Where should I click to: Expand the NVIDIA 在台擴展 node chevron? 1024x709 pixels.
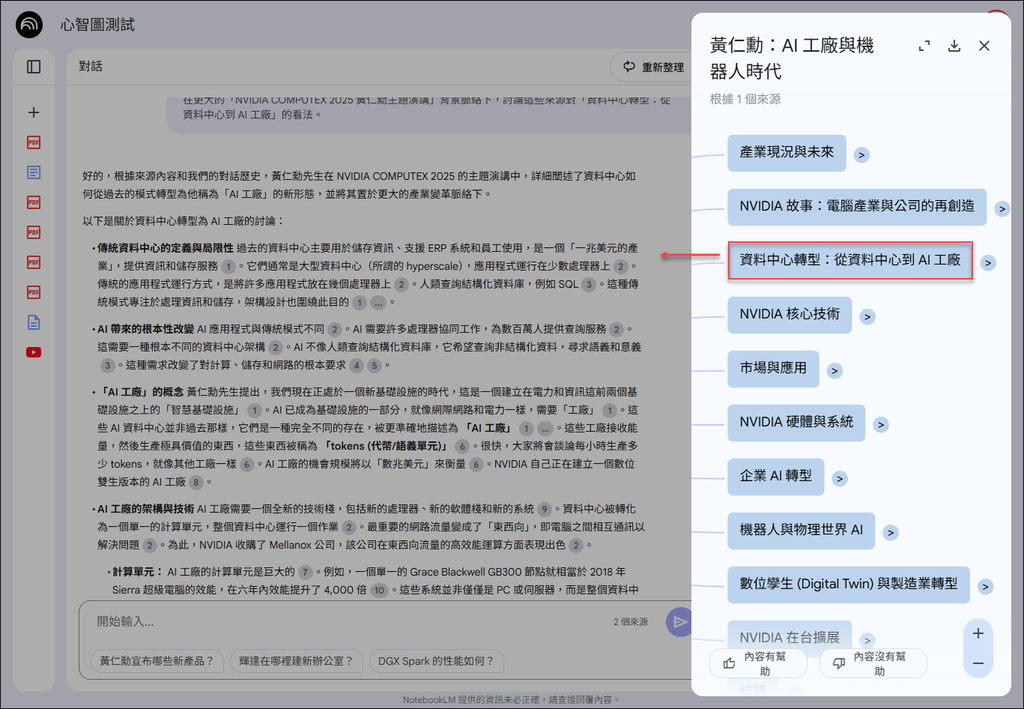(x=867, y=640)
